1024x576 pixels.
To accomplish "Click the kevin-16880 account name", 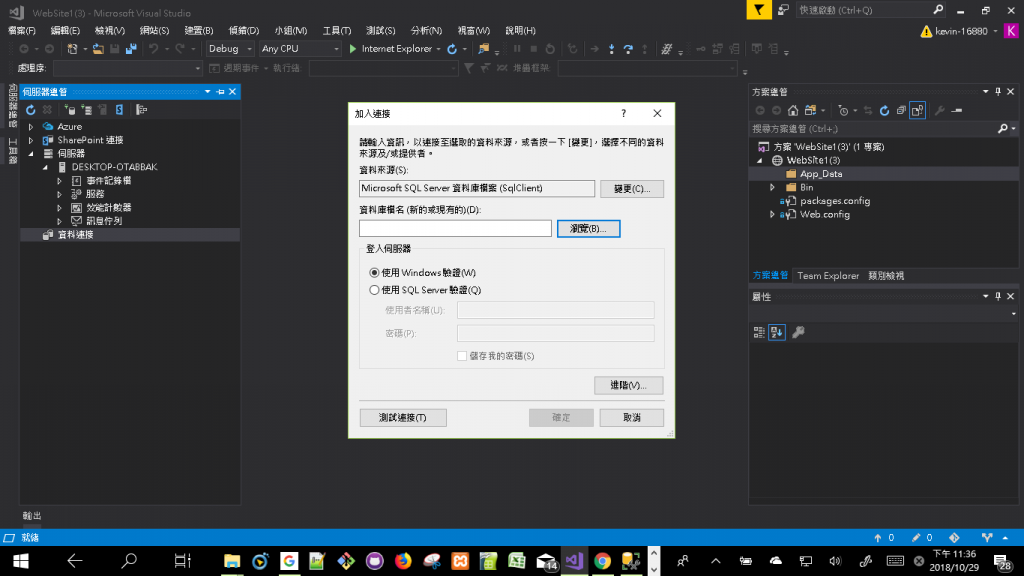I will pos(961,31).
